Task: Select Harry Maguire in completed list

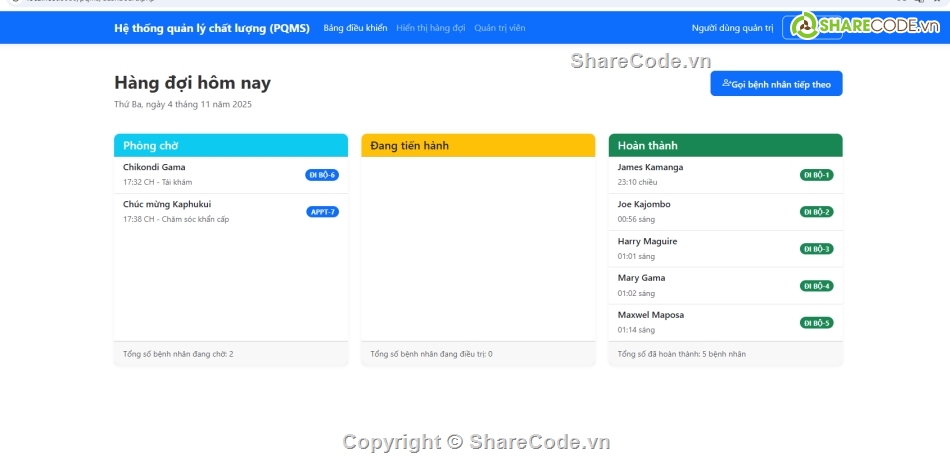Action: tap(647, 241)
